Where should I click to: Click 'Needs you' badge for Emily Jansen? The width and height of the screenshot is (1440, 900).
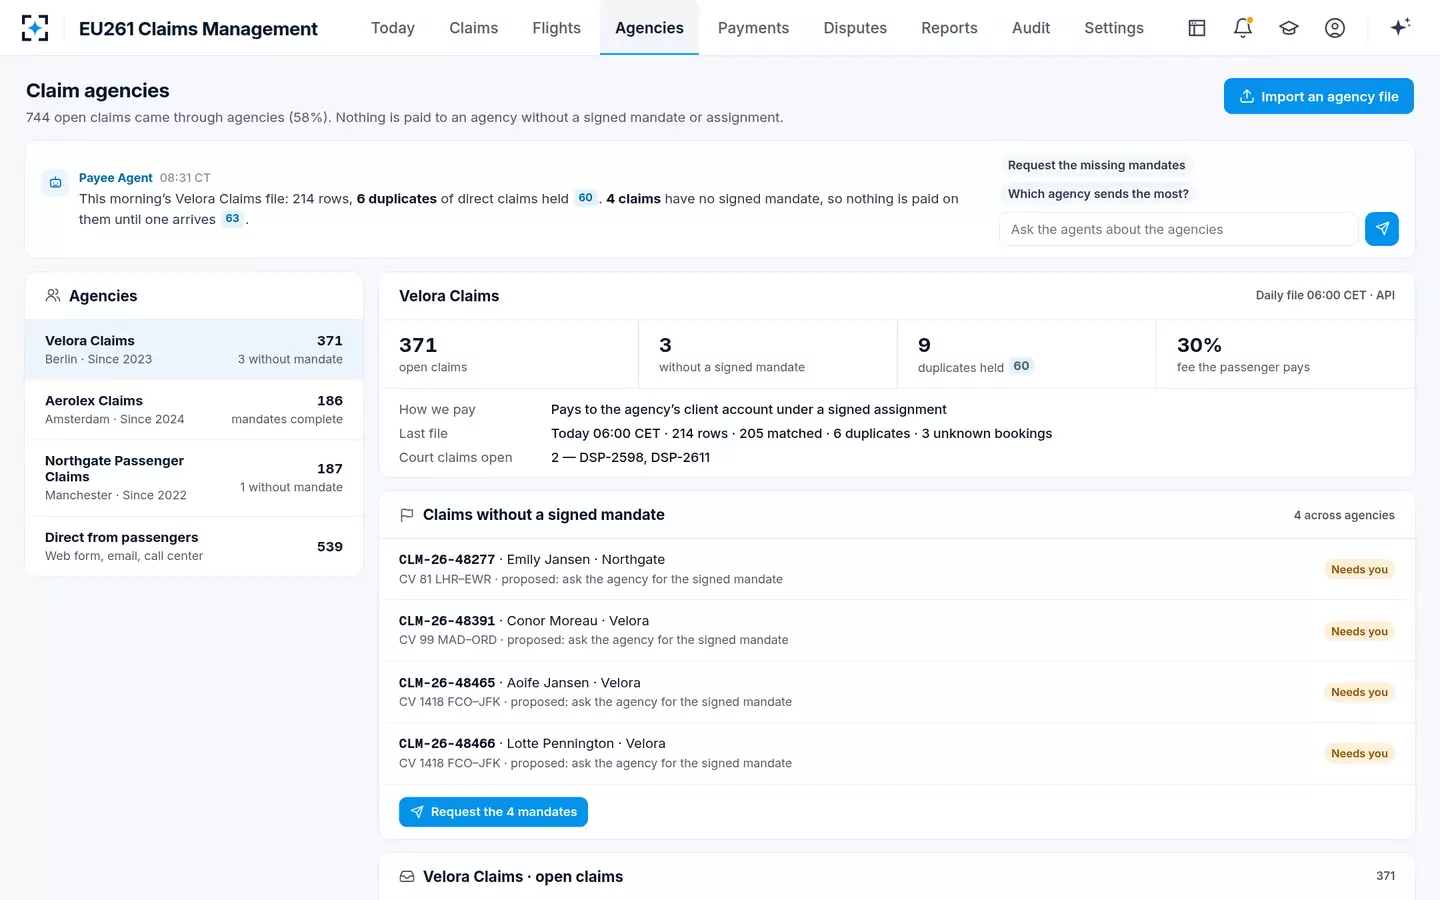1359,570
